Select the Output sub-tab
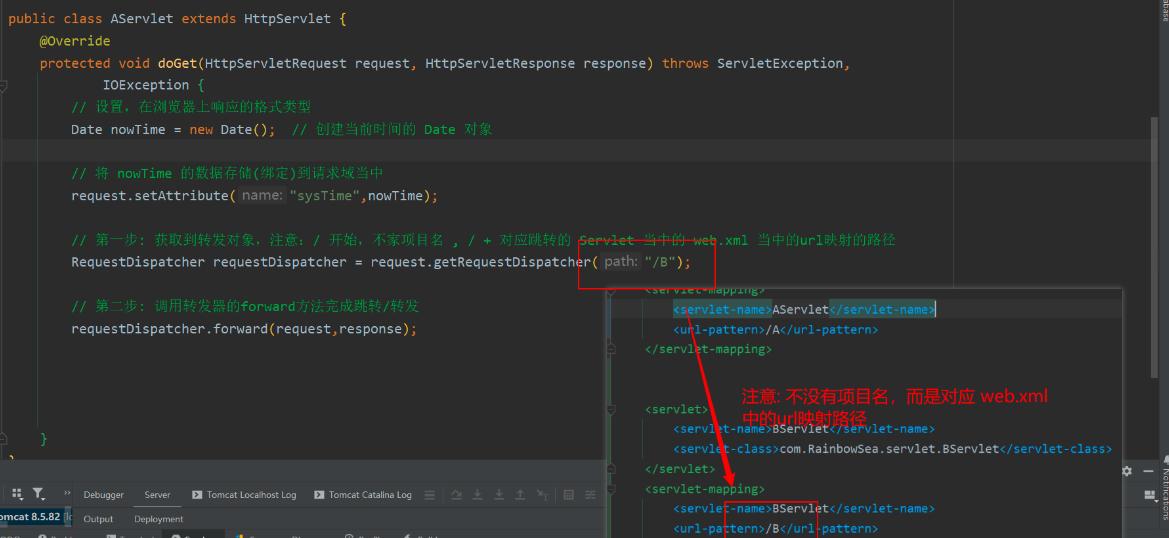This screenshot has height=538, width=1169. 98,519
